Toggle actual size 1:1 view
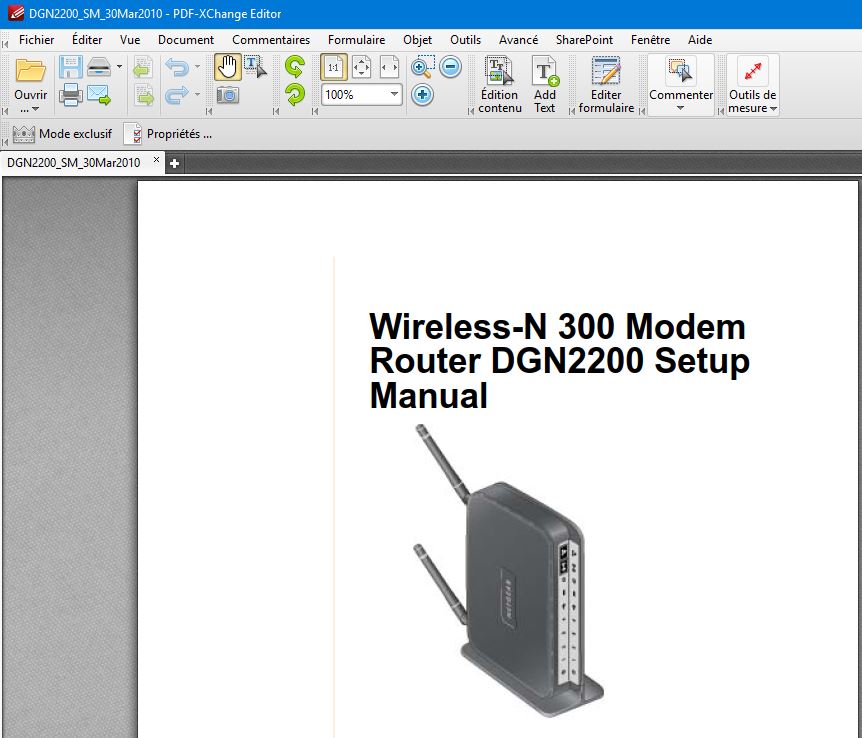 (x=334, y=67)
